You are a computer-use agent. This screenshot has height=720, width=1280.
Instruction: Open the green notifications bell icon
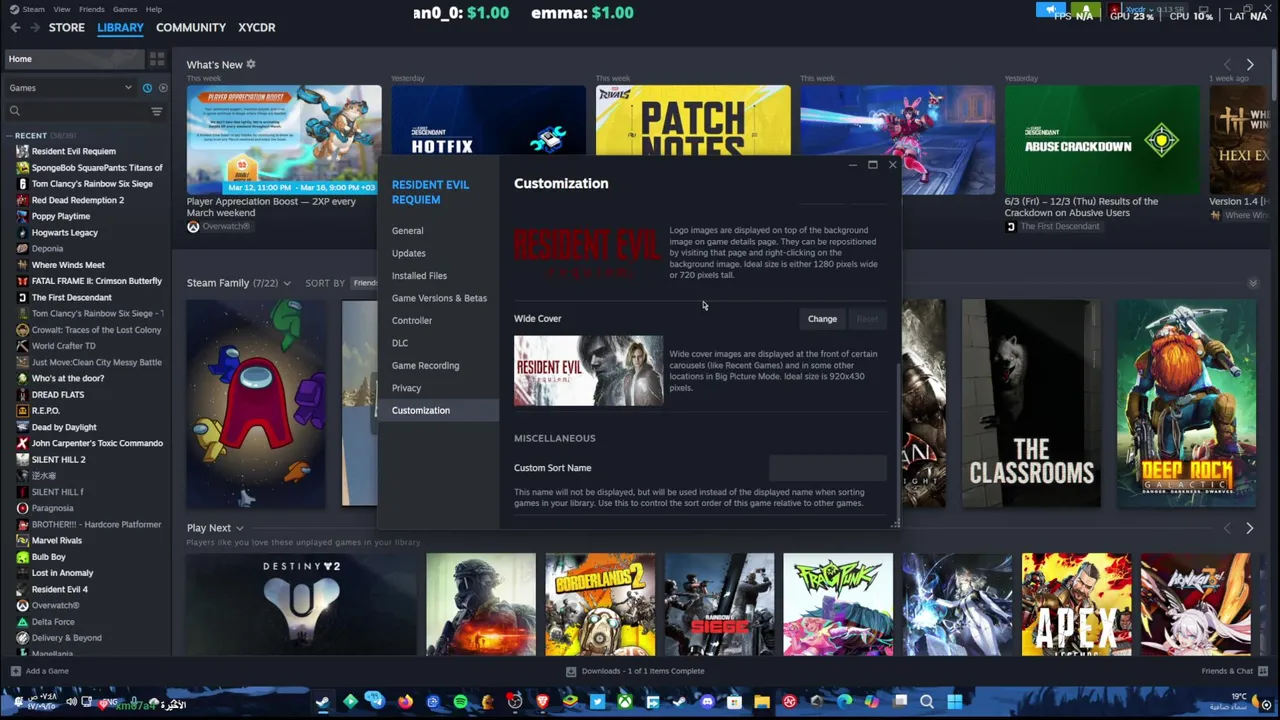point(1085,10)
